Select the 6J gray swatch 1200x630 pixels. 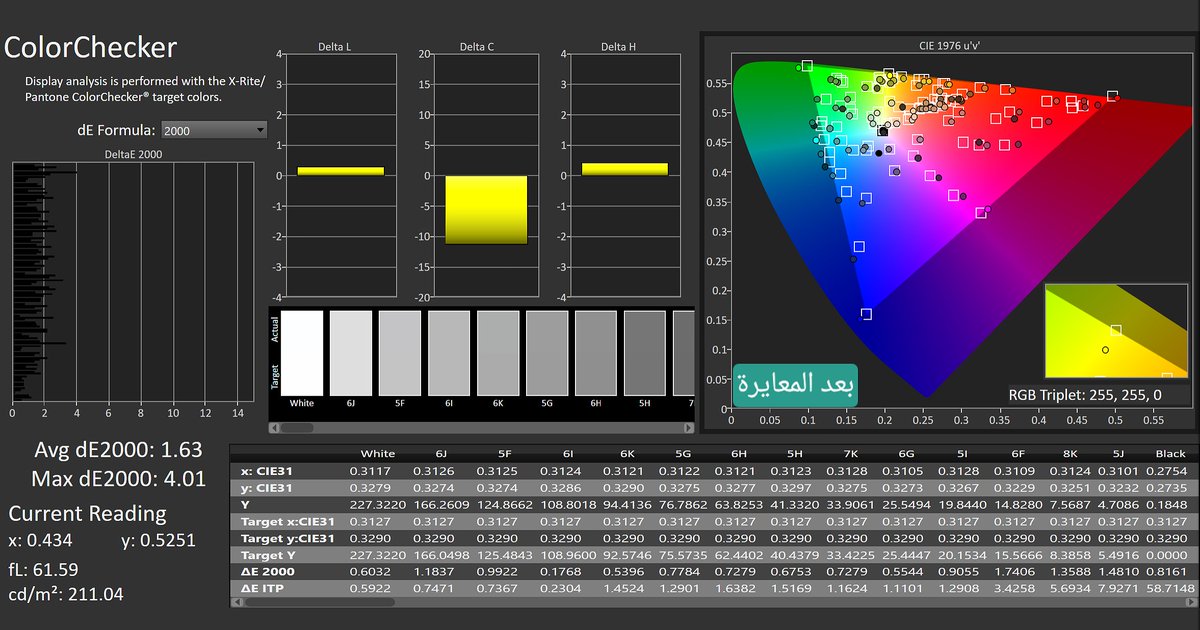click(x=351, y=353)
